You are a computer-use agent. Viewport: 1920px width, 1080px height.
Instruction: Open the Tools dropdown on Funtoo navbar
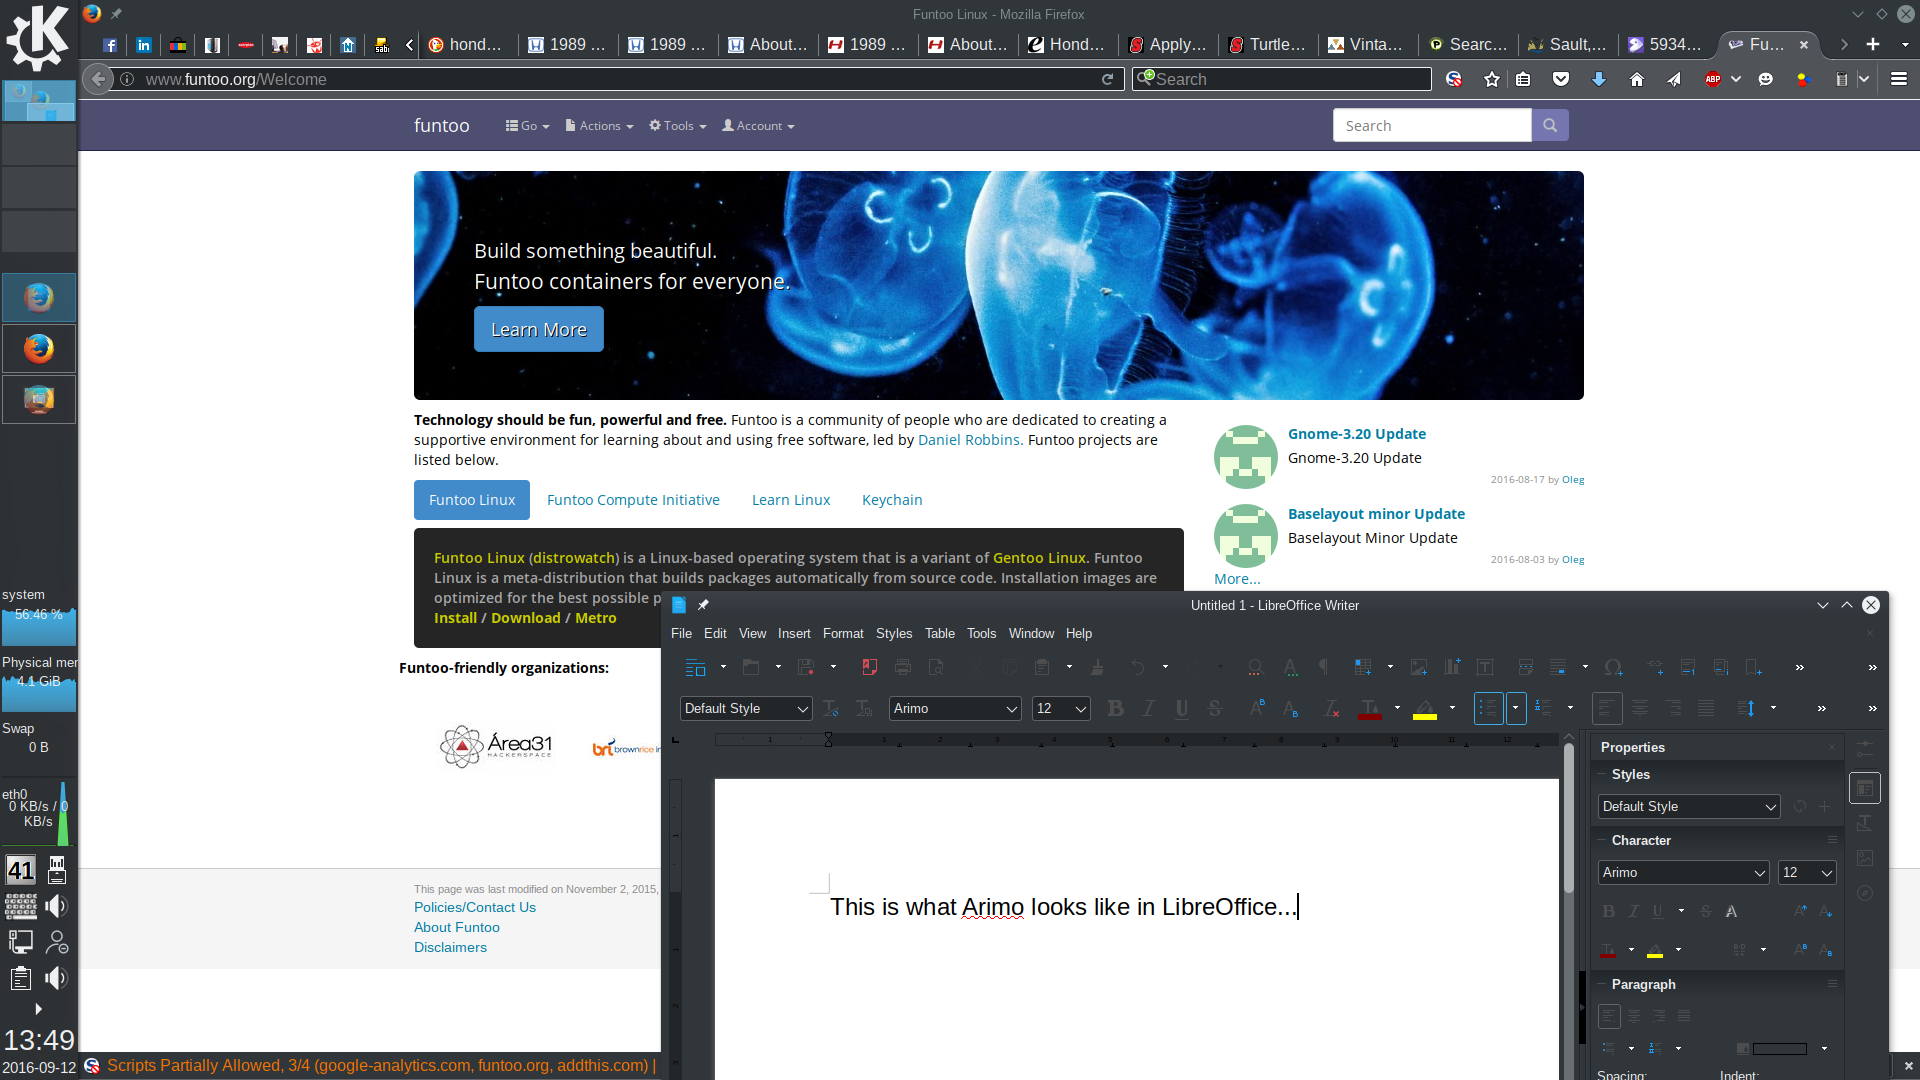click(x=678, y=126)
